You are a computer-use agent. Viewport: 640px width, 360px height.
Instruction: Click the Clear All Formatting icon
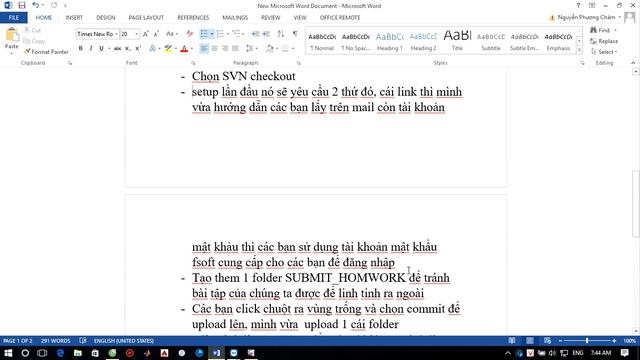click(189, 34)
